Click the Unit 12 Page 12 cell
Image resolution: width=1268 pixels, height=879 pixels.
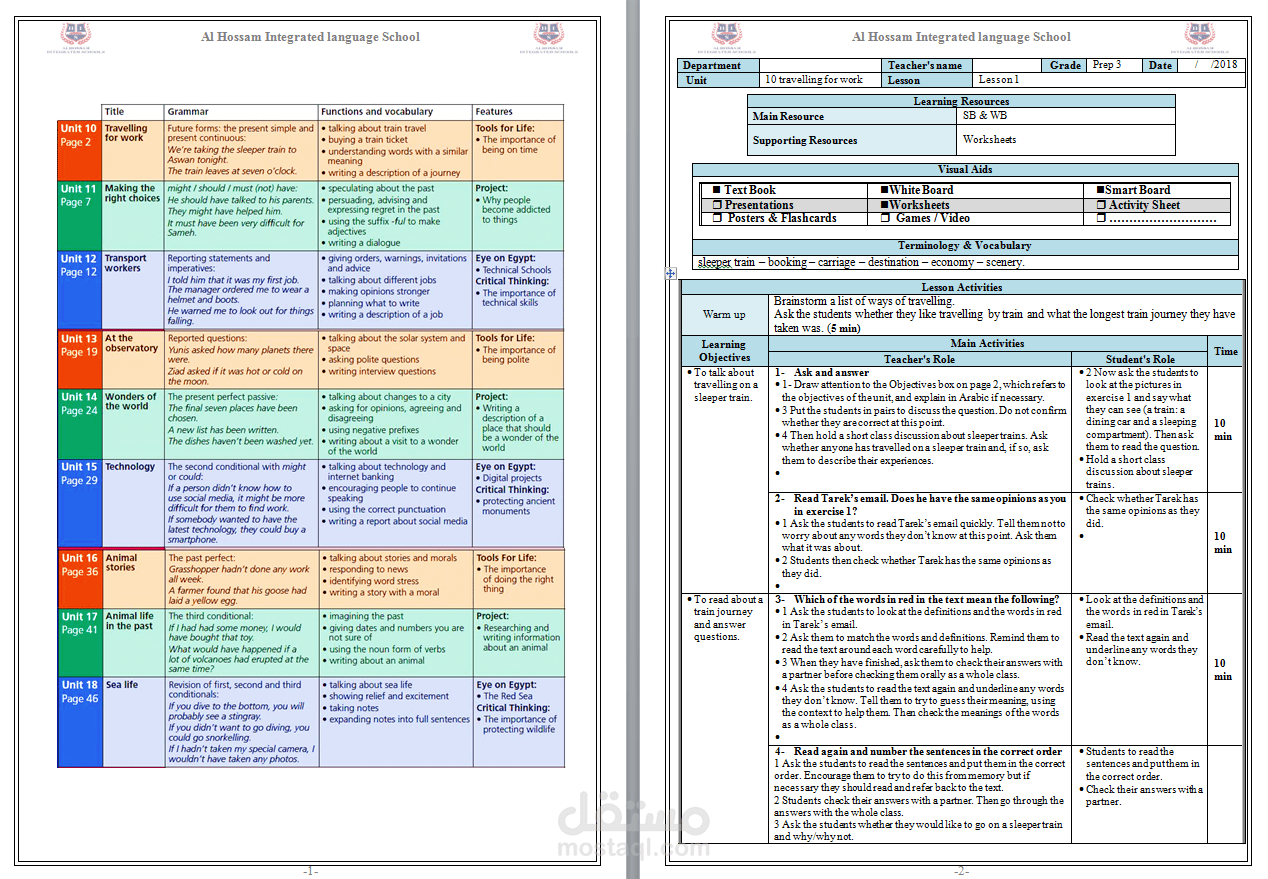[x=79, y=289]
